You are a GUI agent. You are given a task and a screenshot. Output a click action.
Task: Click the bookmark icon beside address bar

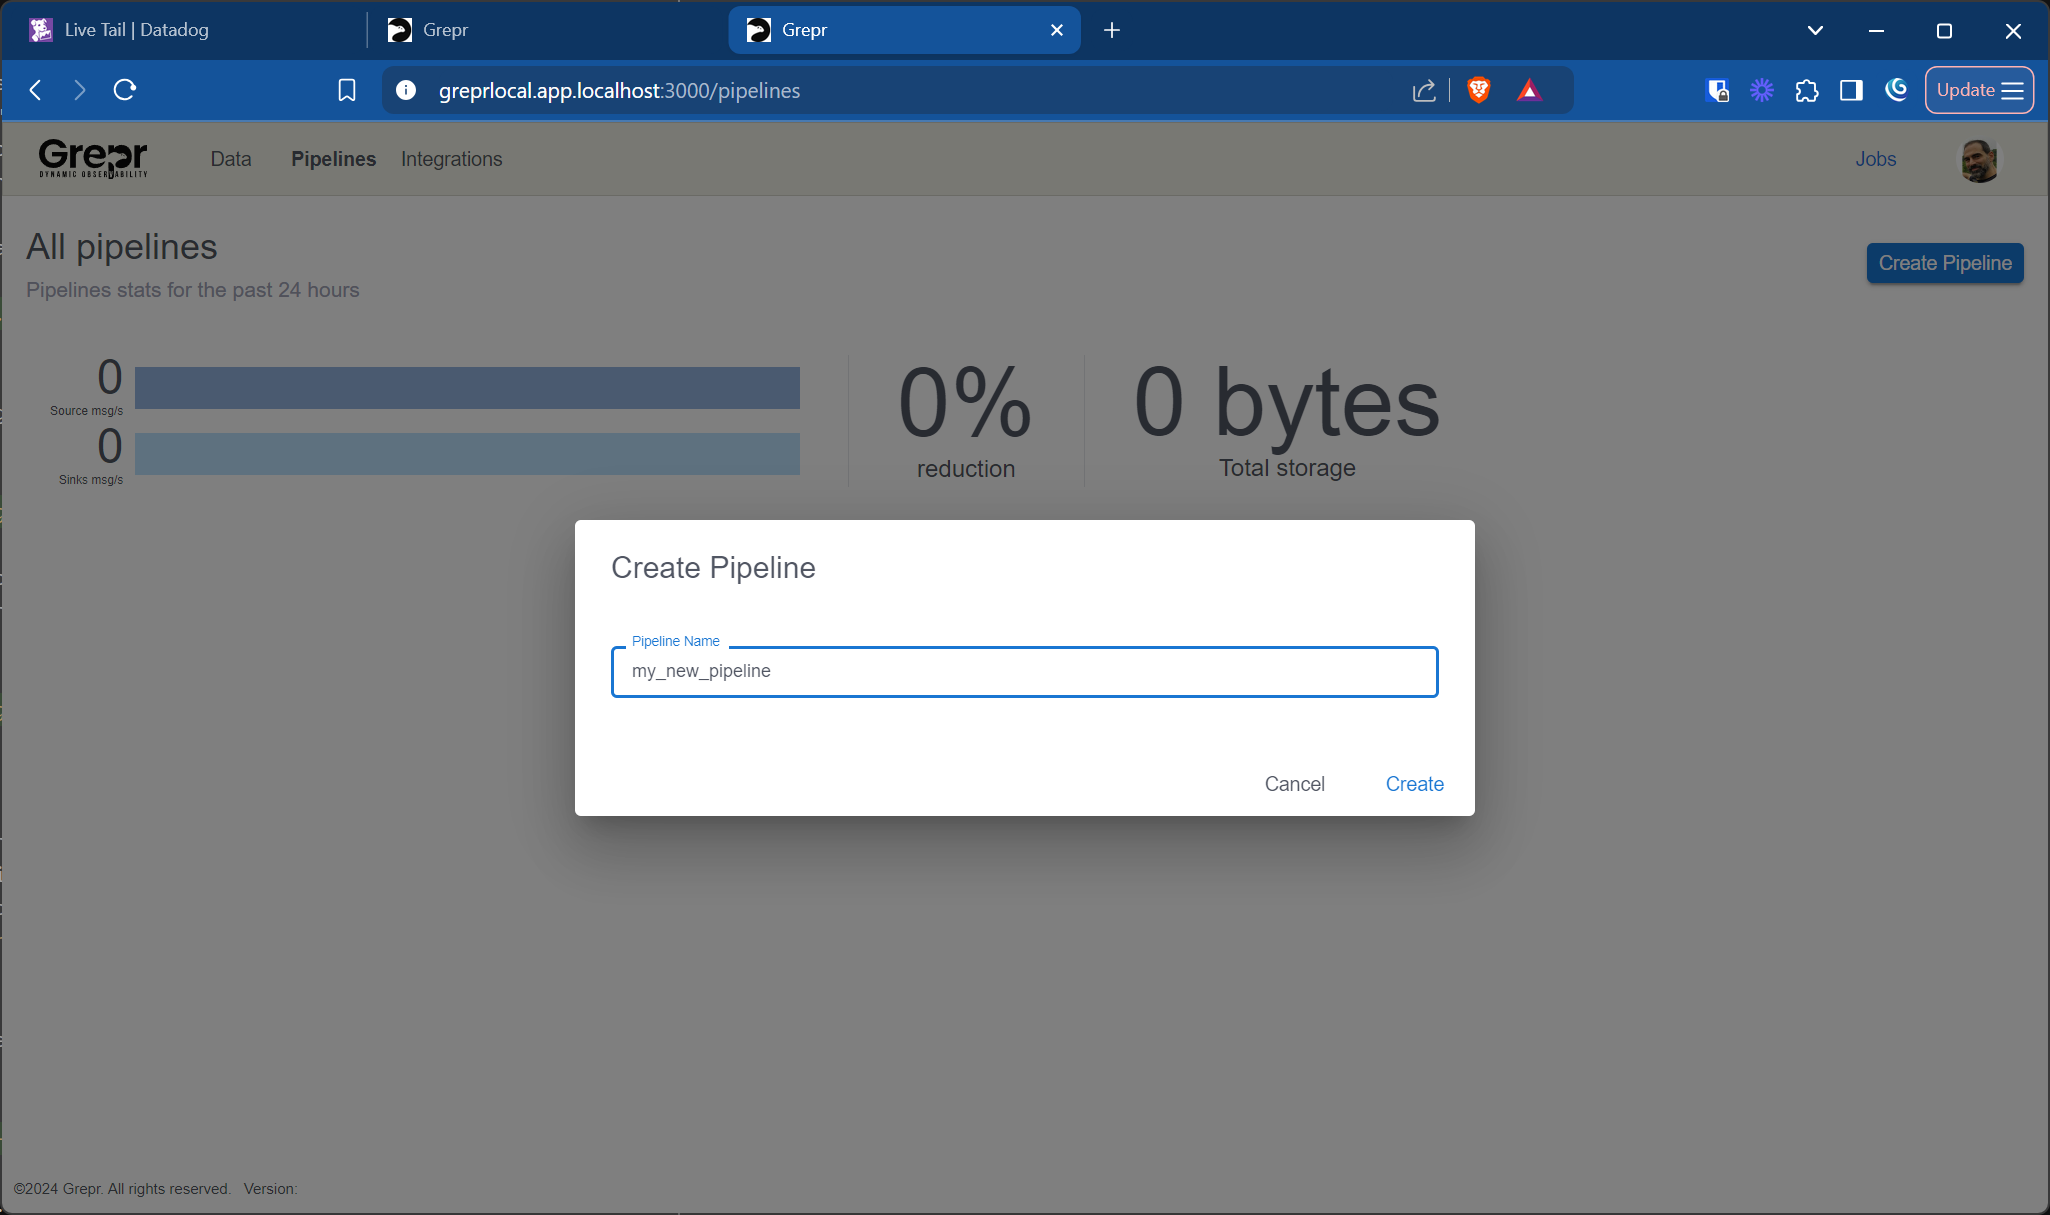(x=347, y=90)
